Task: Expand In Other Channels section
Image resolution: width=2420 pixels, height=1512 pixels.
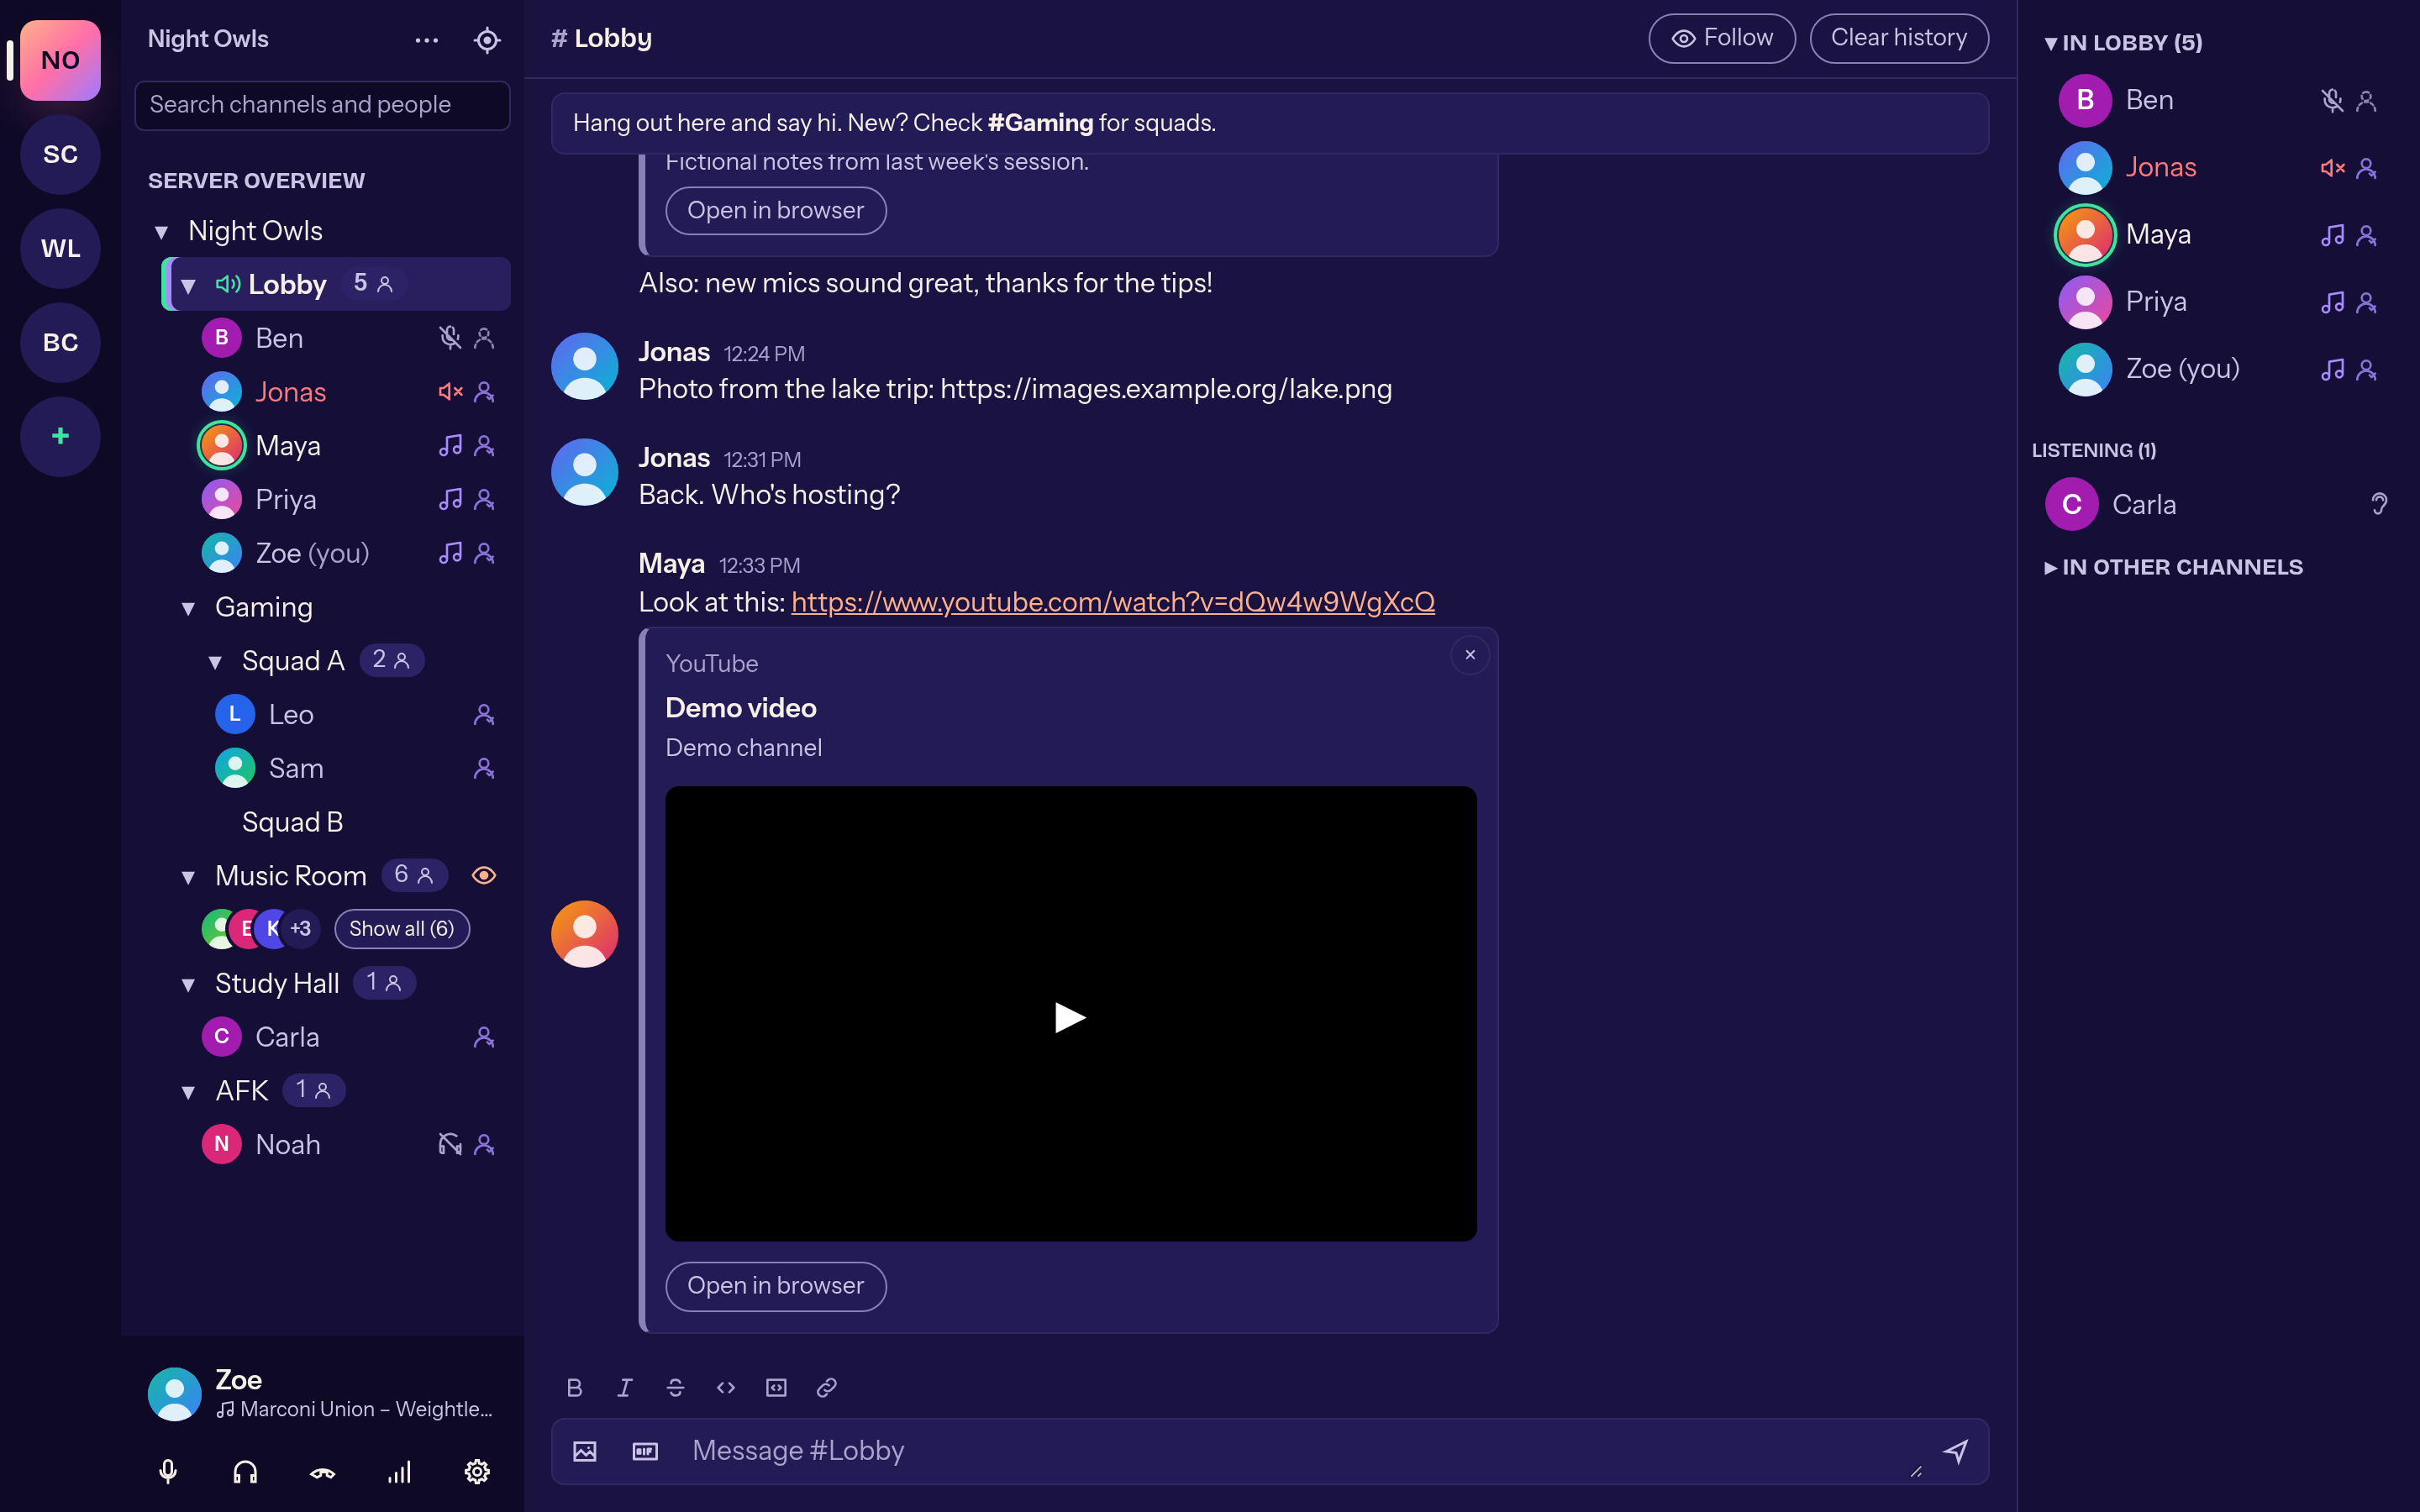Action: [2173, 567]
